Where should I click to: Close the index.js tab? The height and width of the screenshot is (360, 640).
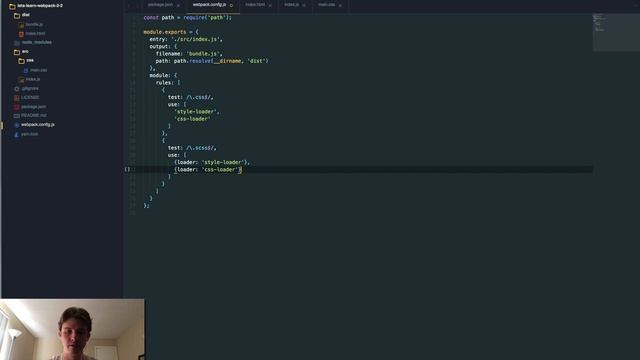click(304, 5)
